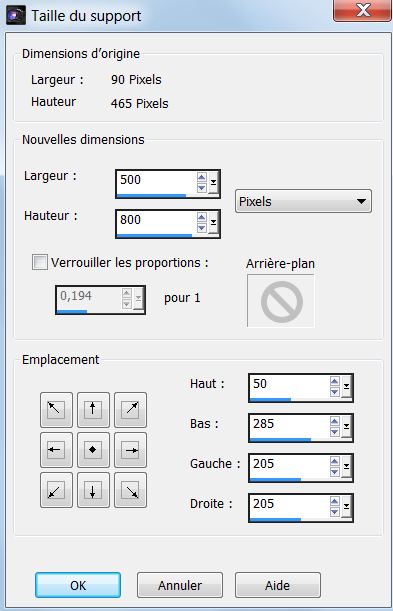Expand the Largeur value slider dropdown
The width and height of the screenshot is (393, 611).
tap(213, 183)
